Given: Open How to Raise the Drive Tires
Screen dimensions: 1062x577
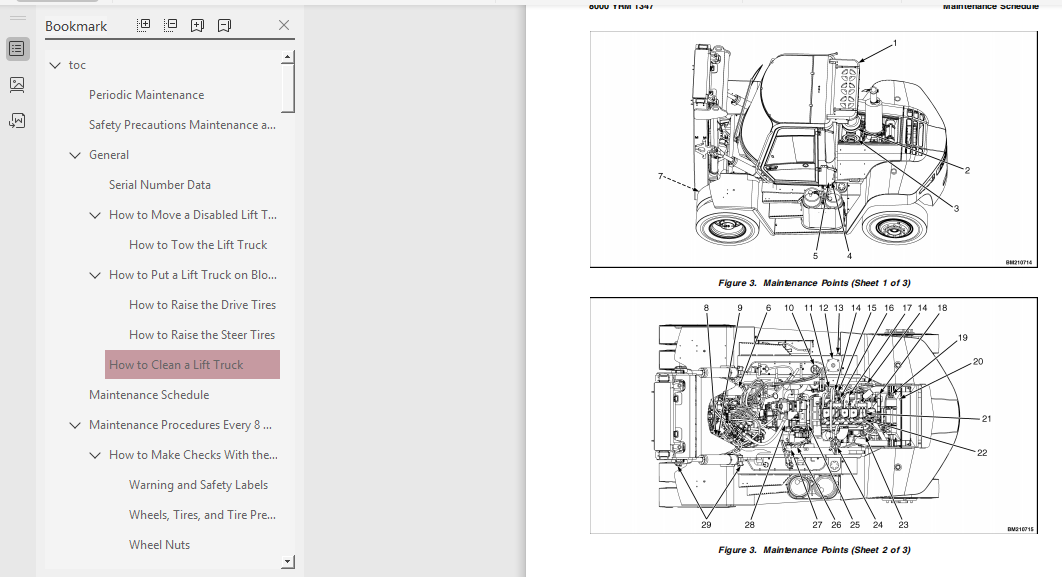Looking at the screenshot, I should click(203, 305).
